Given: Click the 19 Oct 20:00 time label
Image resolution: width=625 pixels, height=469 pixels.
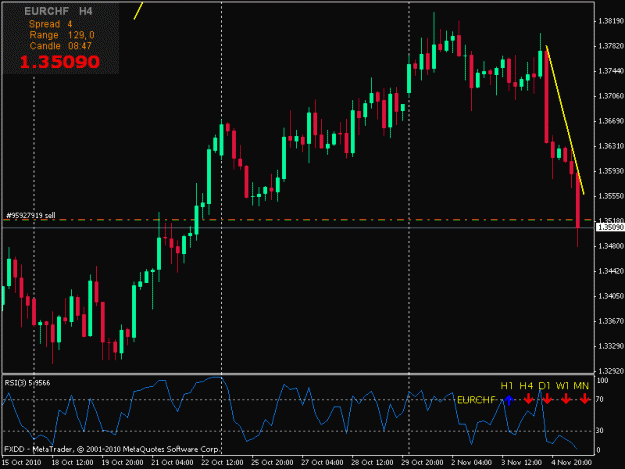Looking at the screenshot, I should tap(122, 462).
